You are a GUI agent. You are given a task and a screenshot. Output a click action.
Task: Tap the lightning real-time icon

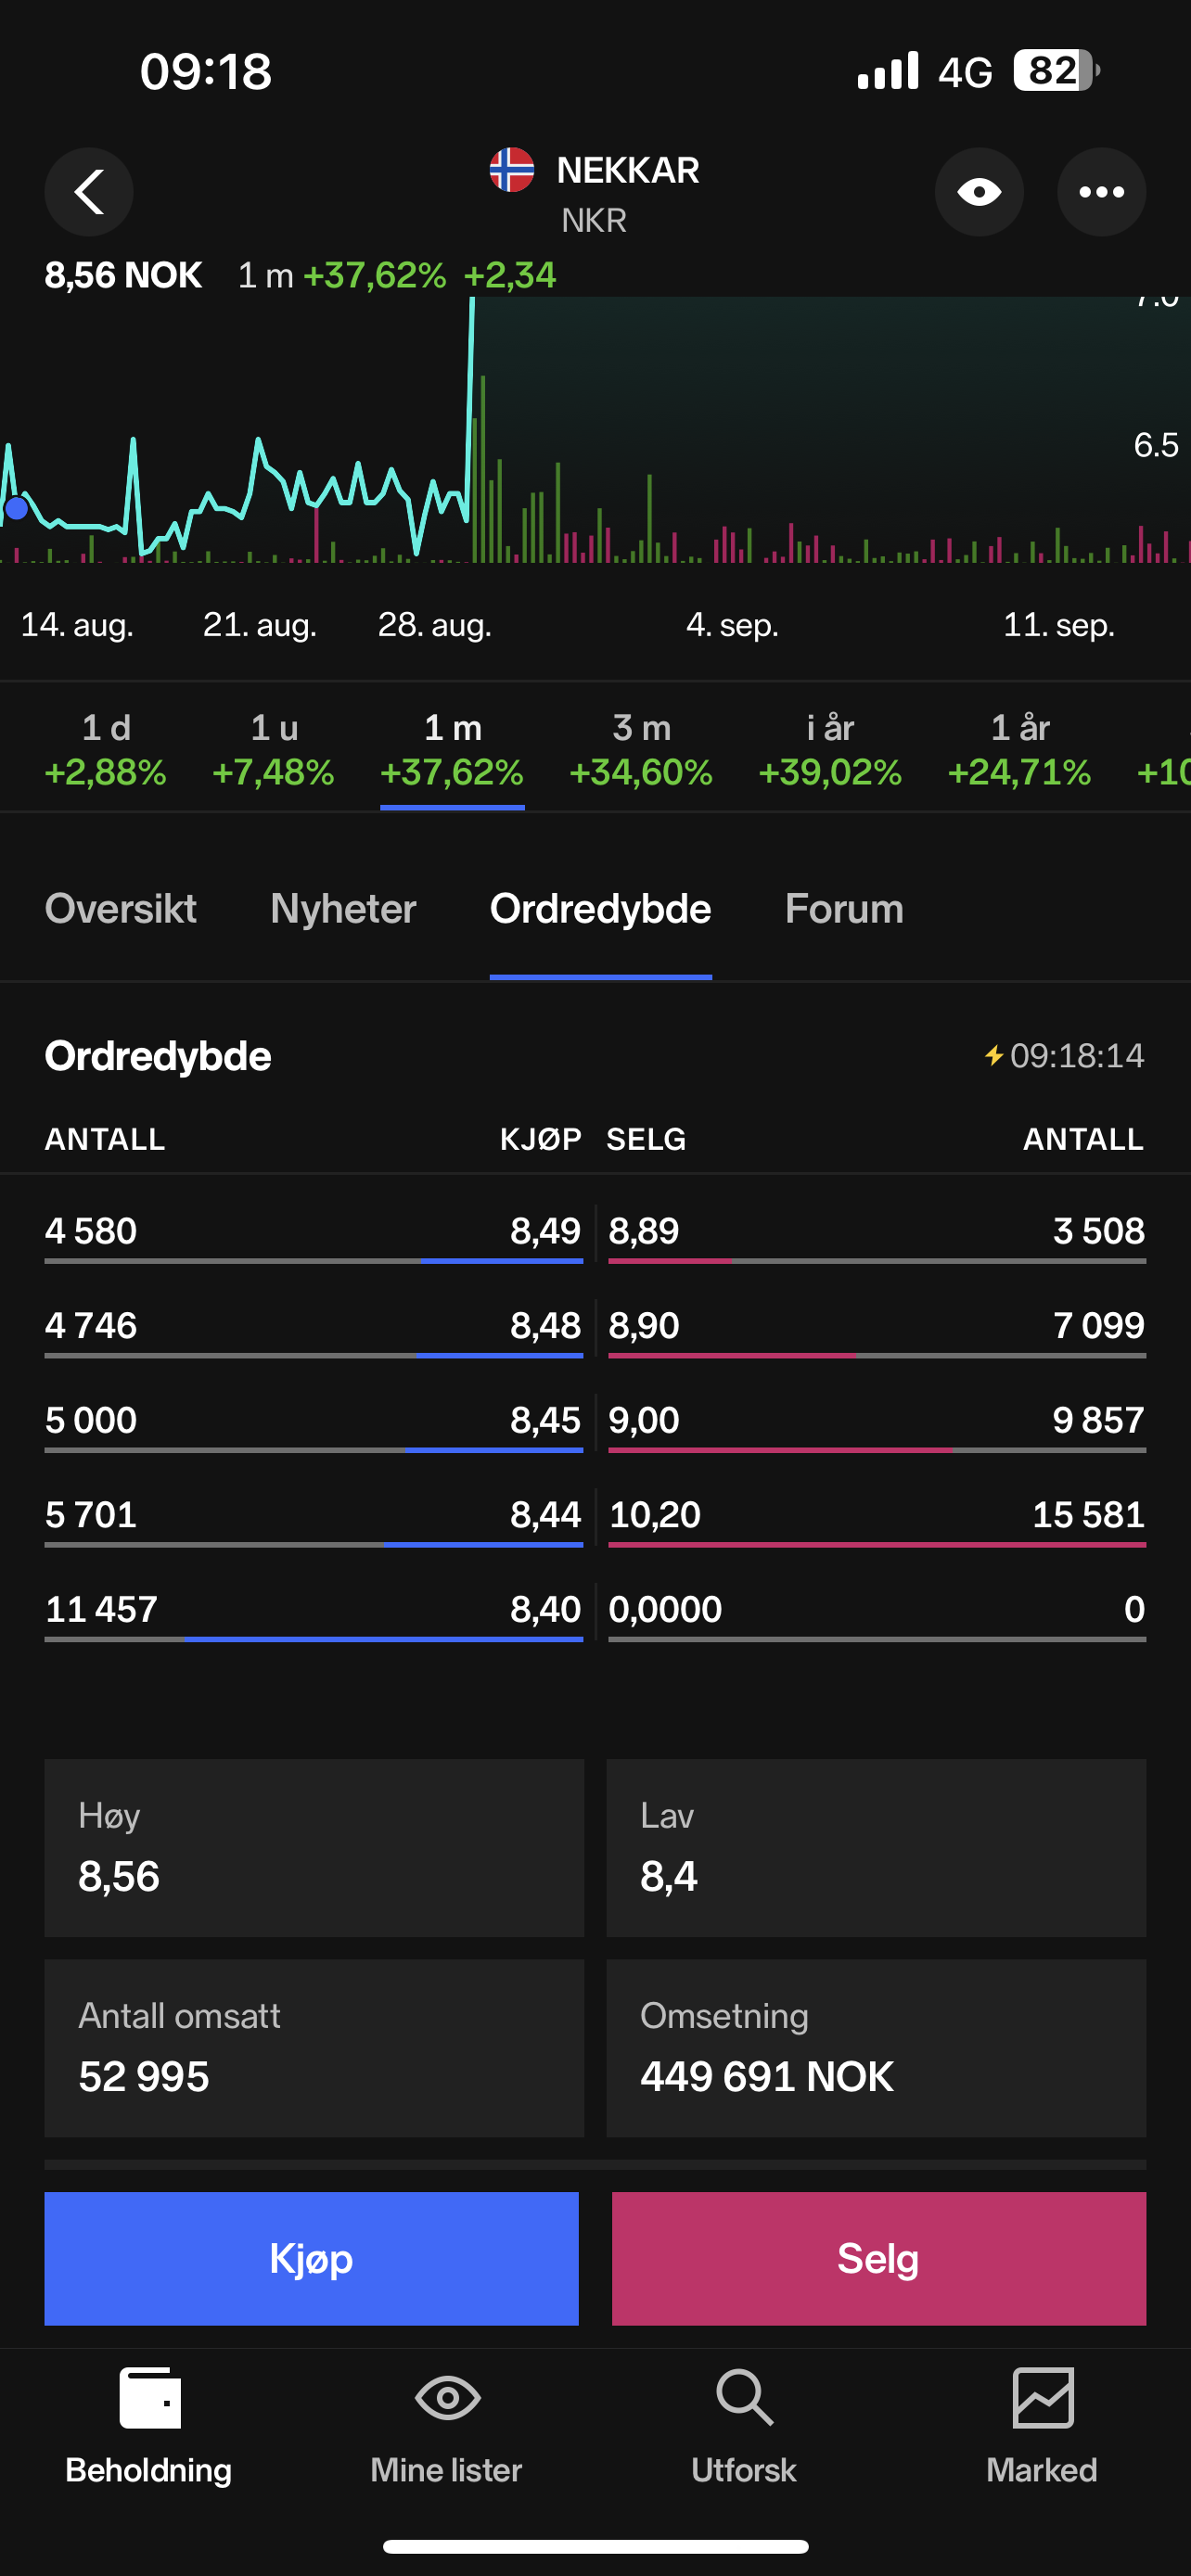coord(994,1056)
